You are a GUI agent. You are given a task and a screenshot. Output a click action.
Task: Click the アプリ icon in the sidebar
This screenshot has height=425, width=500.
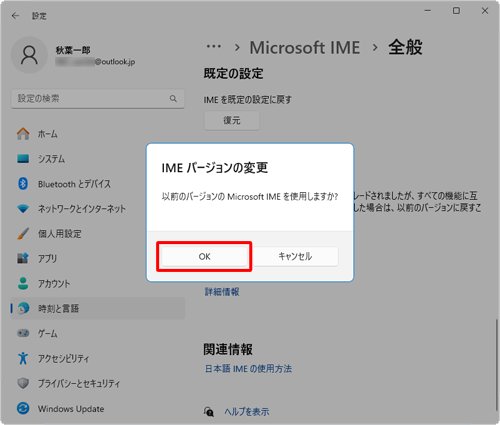(x=23, y=258)
